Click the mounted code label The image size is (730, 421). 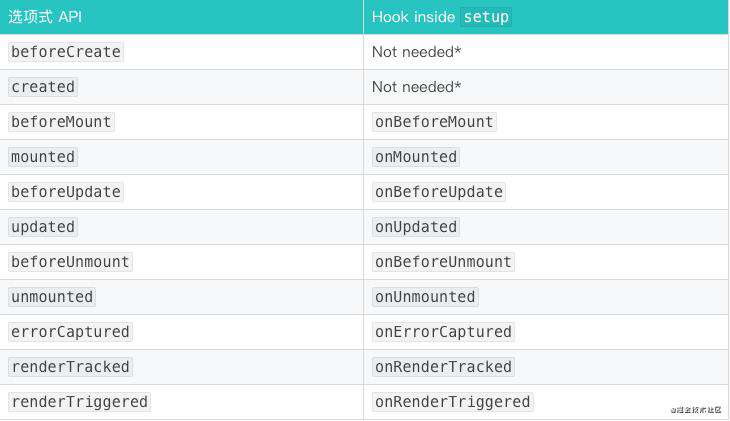tap(43, 157)
